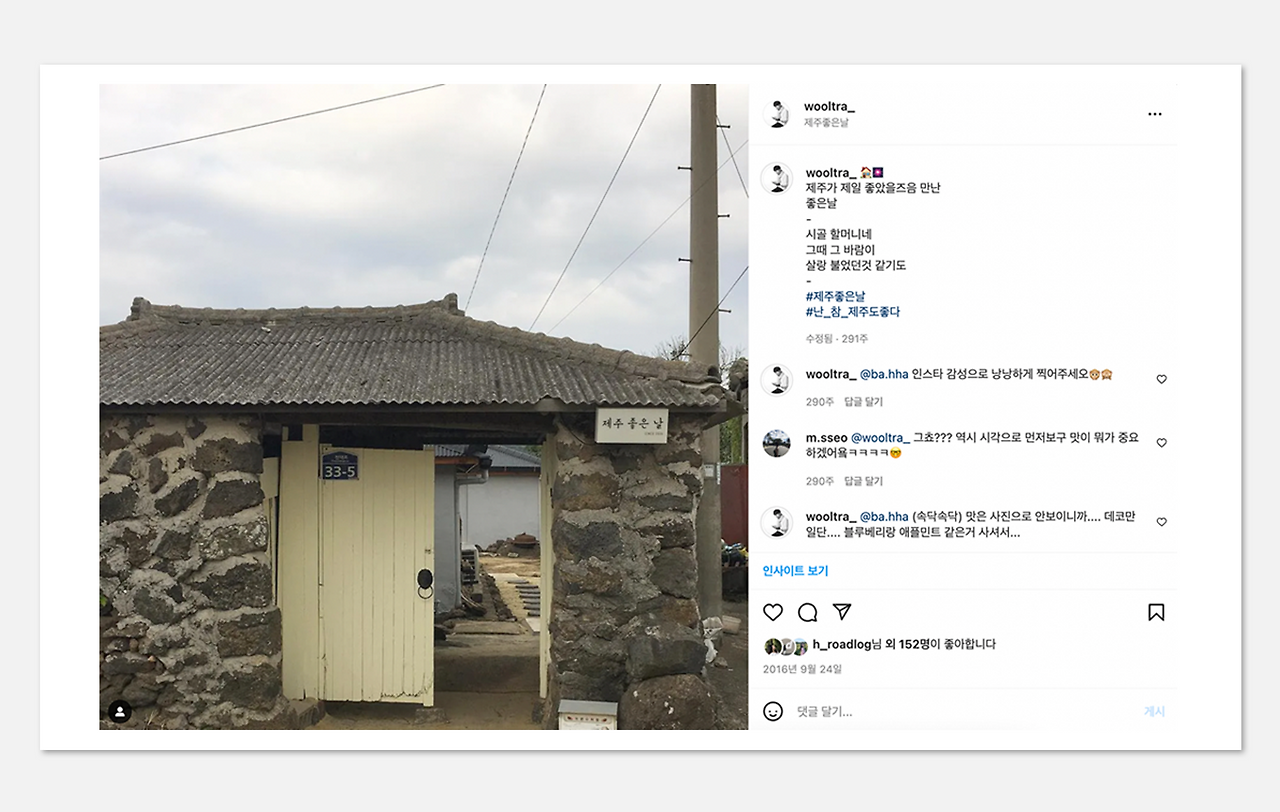Like the last wooltra_ comment heart

pos(1161,522)
